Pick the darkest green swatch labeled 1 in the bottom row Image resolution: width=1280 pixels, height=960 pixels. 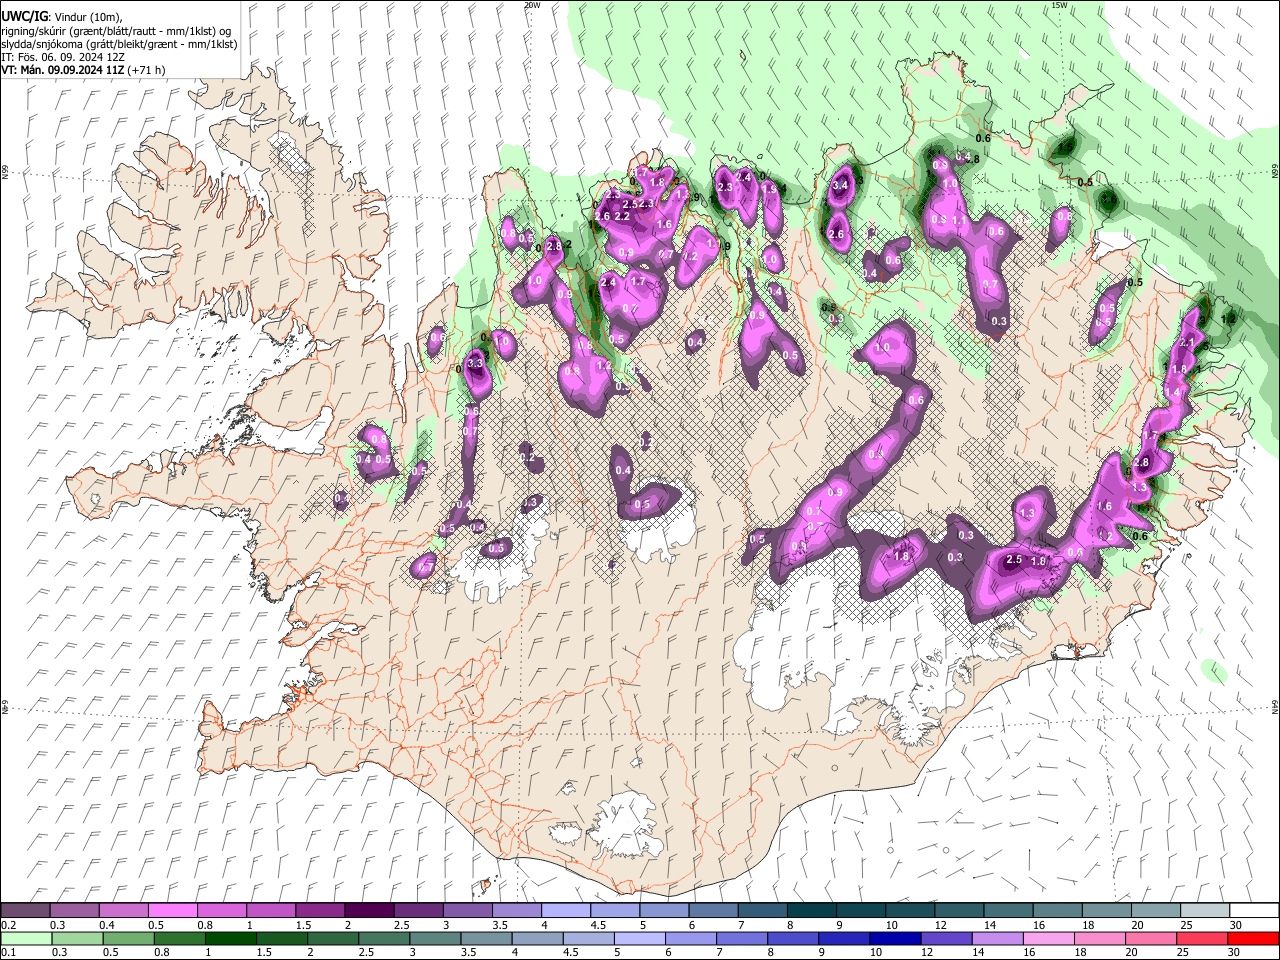230,938
